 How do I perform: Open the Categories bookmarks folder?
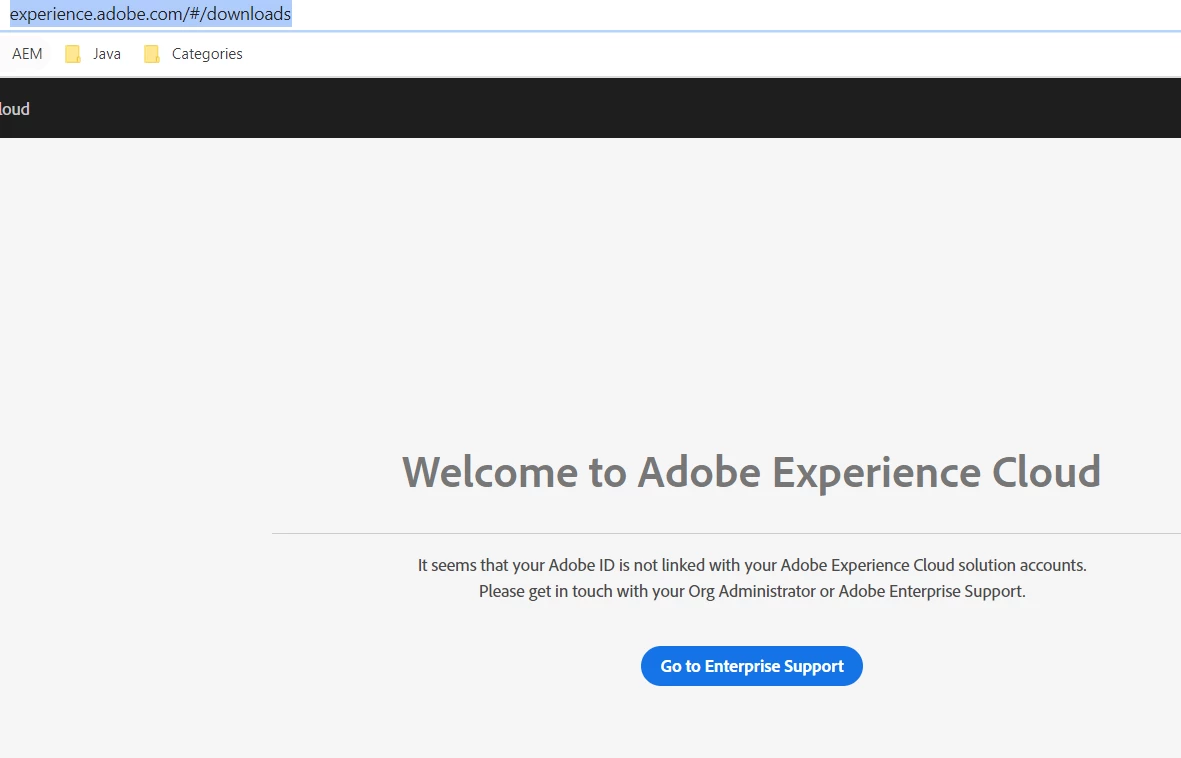click(x=194, y=53)
